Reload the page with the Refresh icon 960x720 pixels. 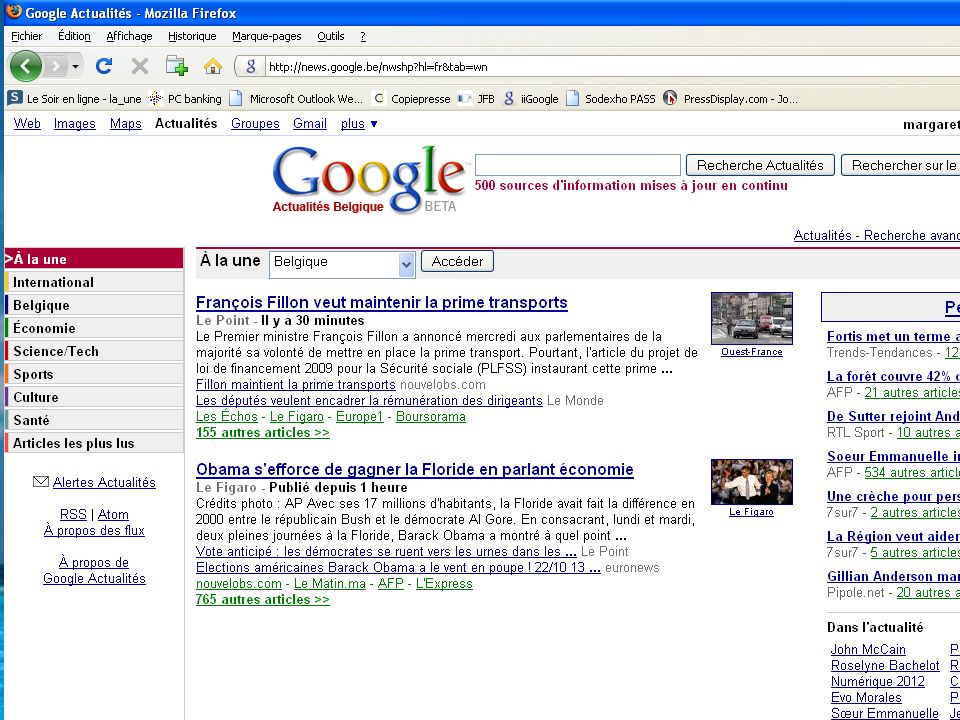point(104,66)
